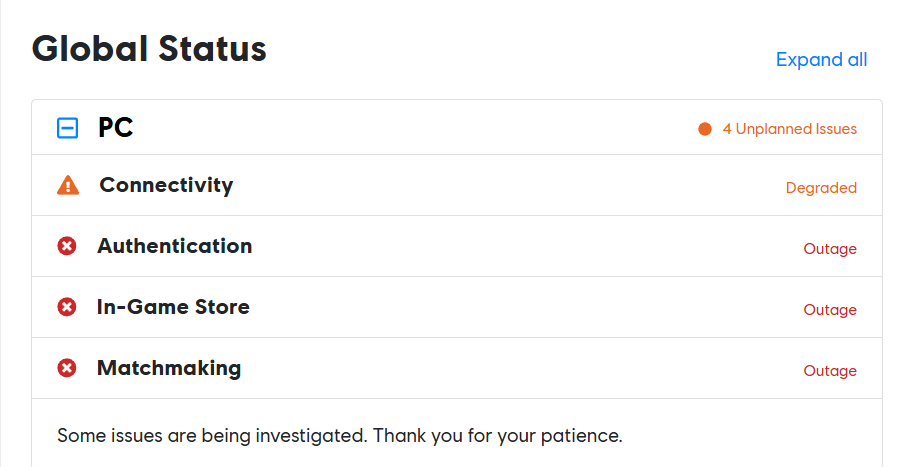Image resolution: width=913 pixels, height=467 pixels.
Task: Open the 4 Unplanned Issues summary
Action: (789, 129)
